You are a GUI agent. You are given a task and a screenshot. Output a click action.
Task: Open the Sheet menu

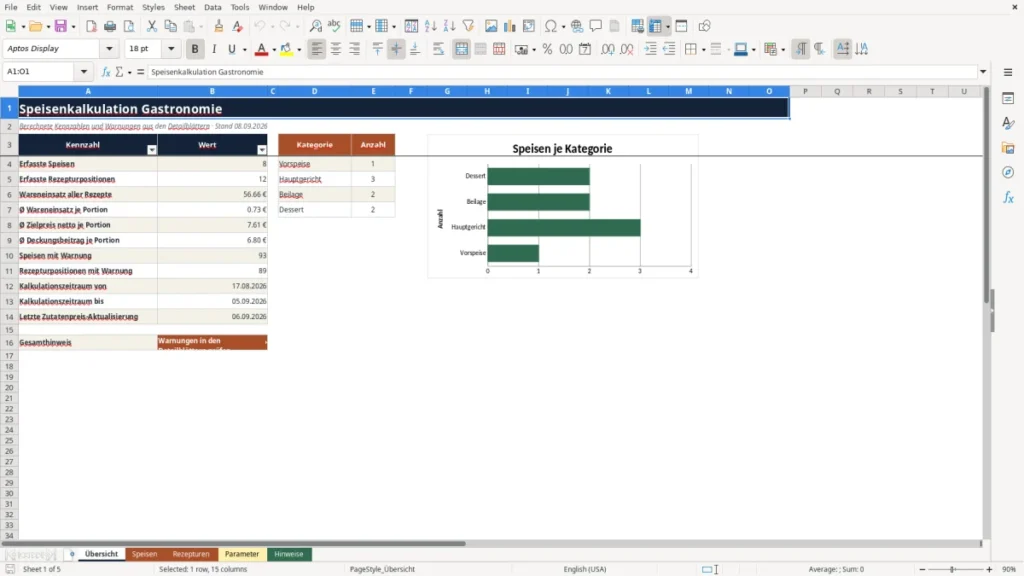(184, 7)
